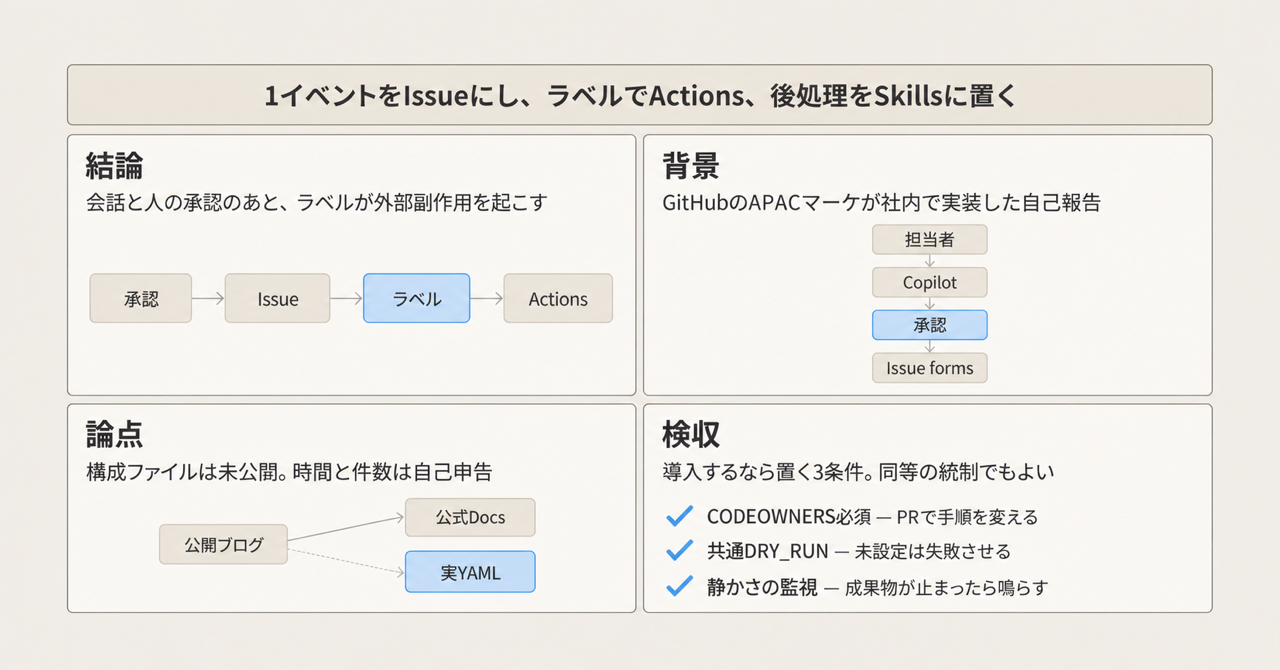Click the 公開ブログ box
The width and height of the screenshot is (1280, 670).
pyautogui.click(x=224, y=544)
